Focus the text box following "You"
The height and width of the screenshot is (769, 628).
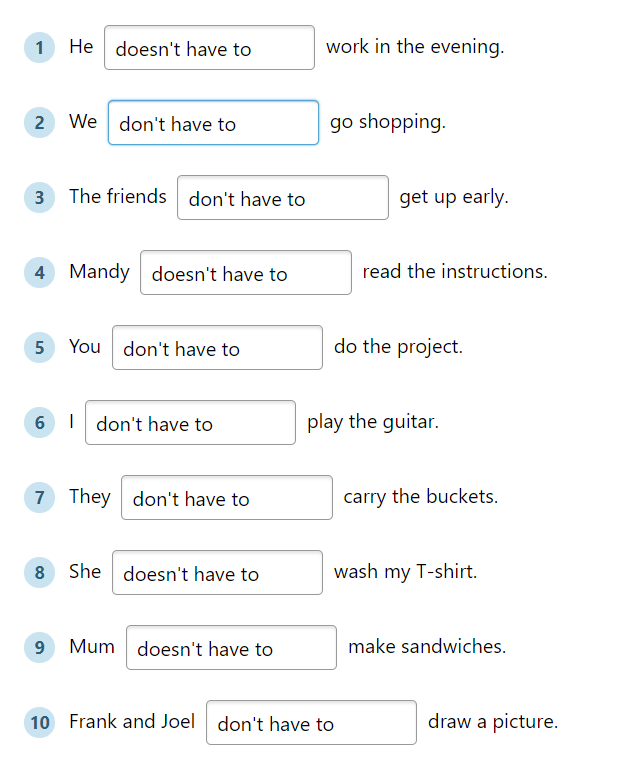click(x=217, y=348)
